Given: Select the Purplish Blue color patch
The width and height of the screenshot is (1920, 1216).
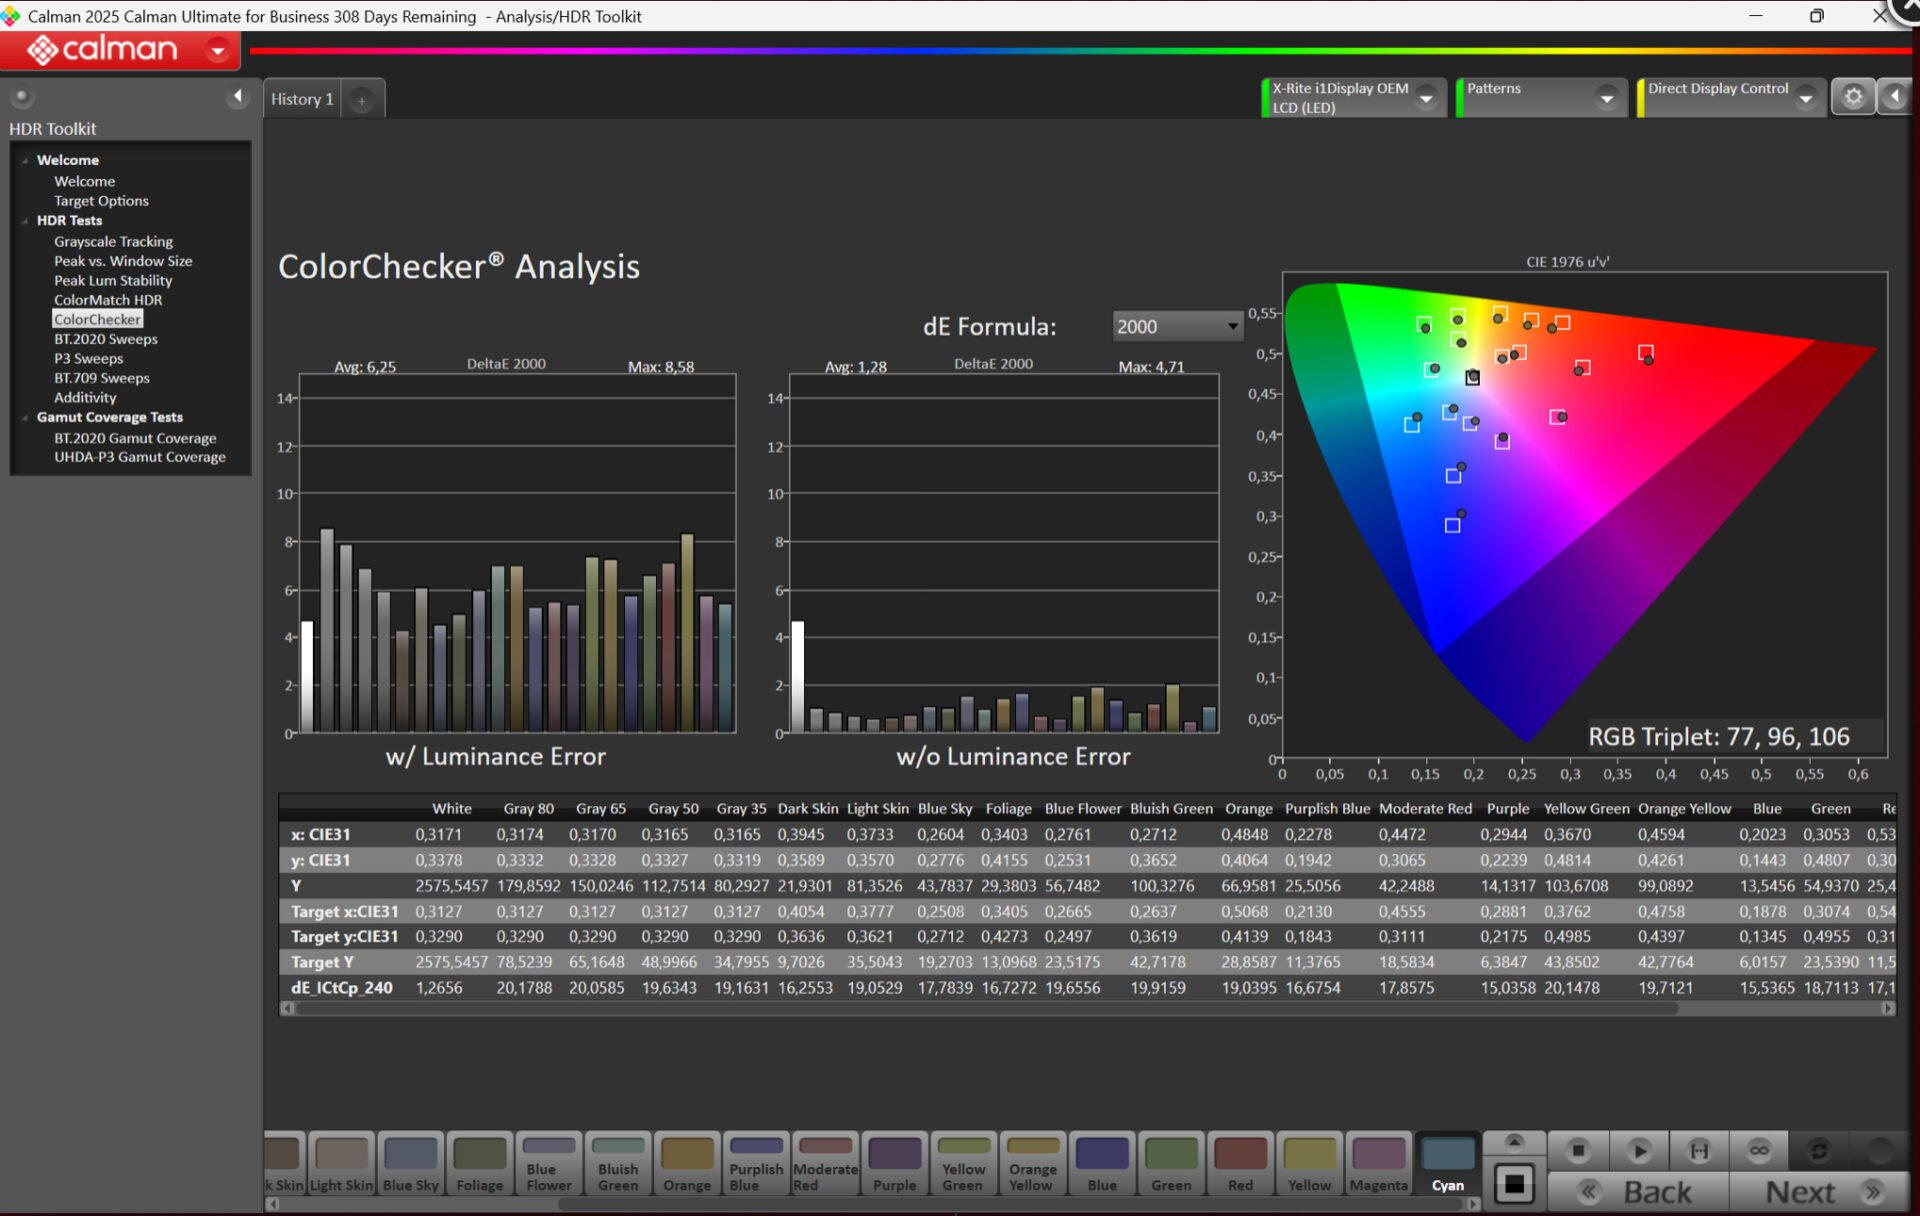Looking at the screenshot, I should click(756, 1164).
